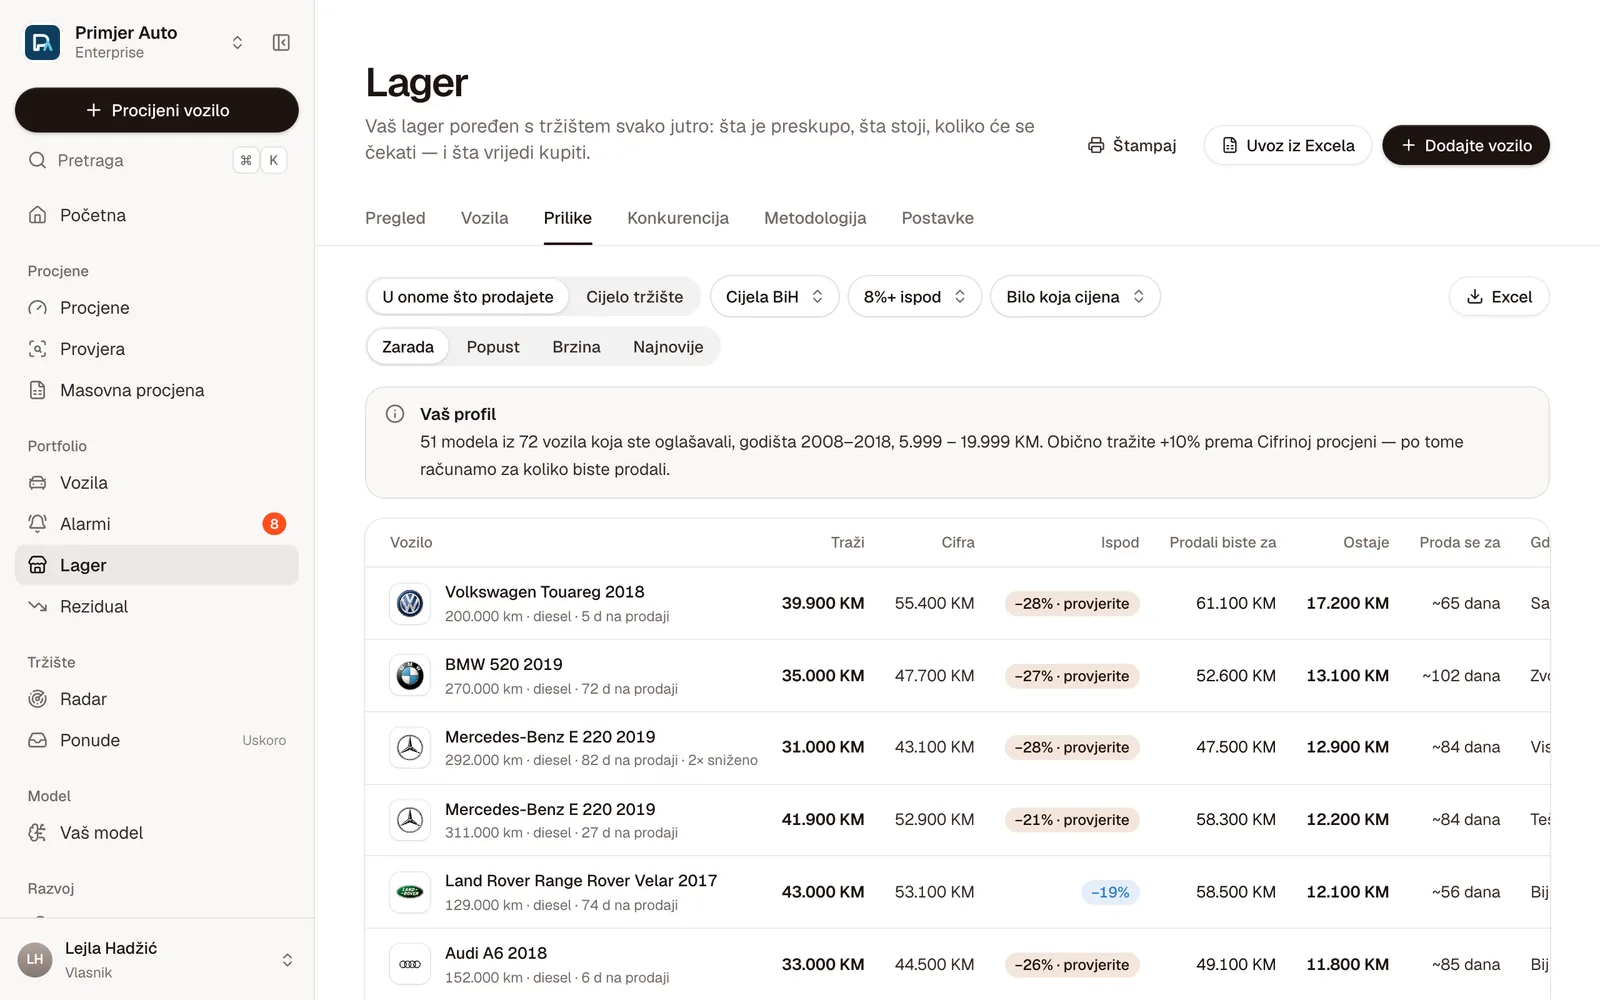Click the 'Procijeni vozilo' button
Screen dimensions: 1600x1000
[x=157, y=110]
